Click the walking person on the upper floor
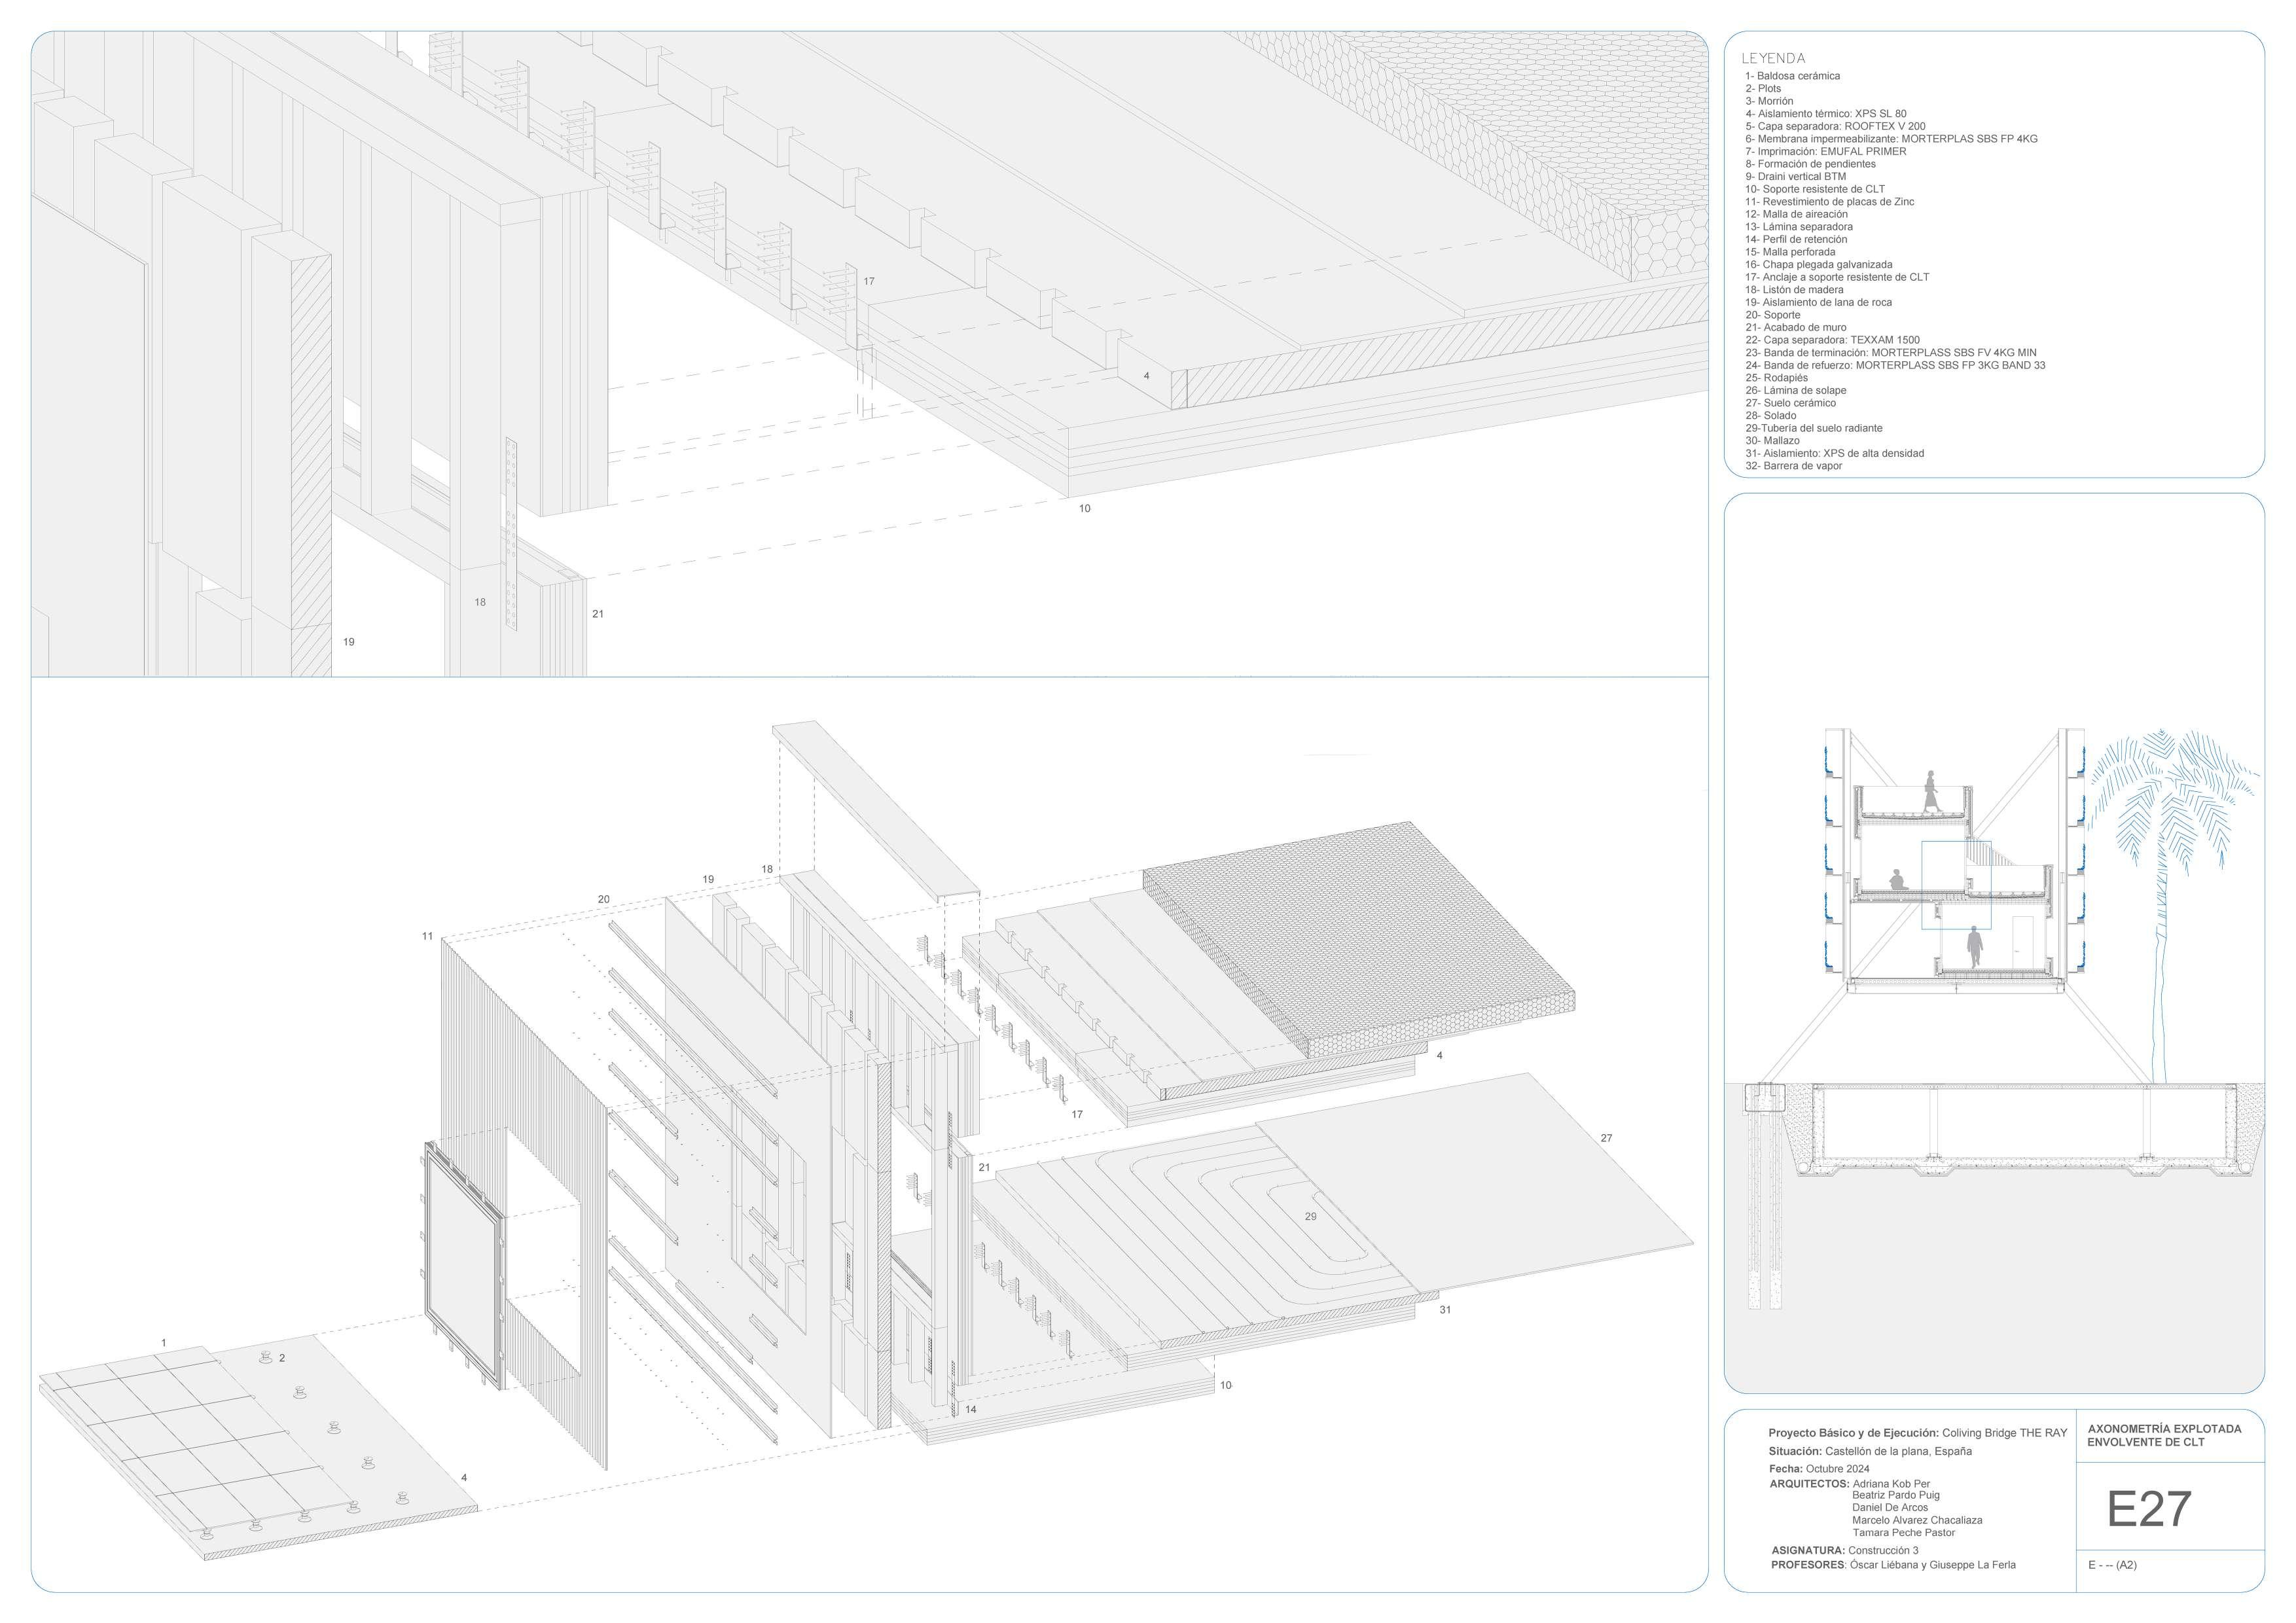Screen dimensions: 2296x1623 pyautogui.click(x=1931, y=791)
